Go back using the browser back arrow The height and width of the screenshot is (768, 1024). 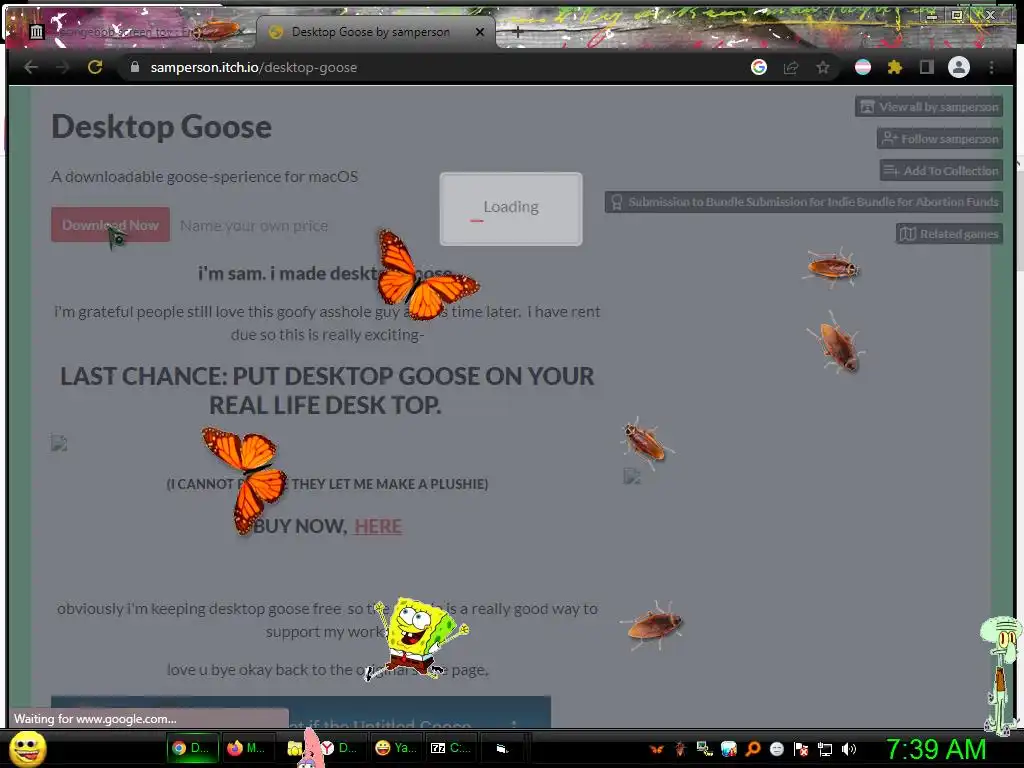31,67
